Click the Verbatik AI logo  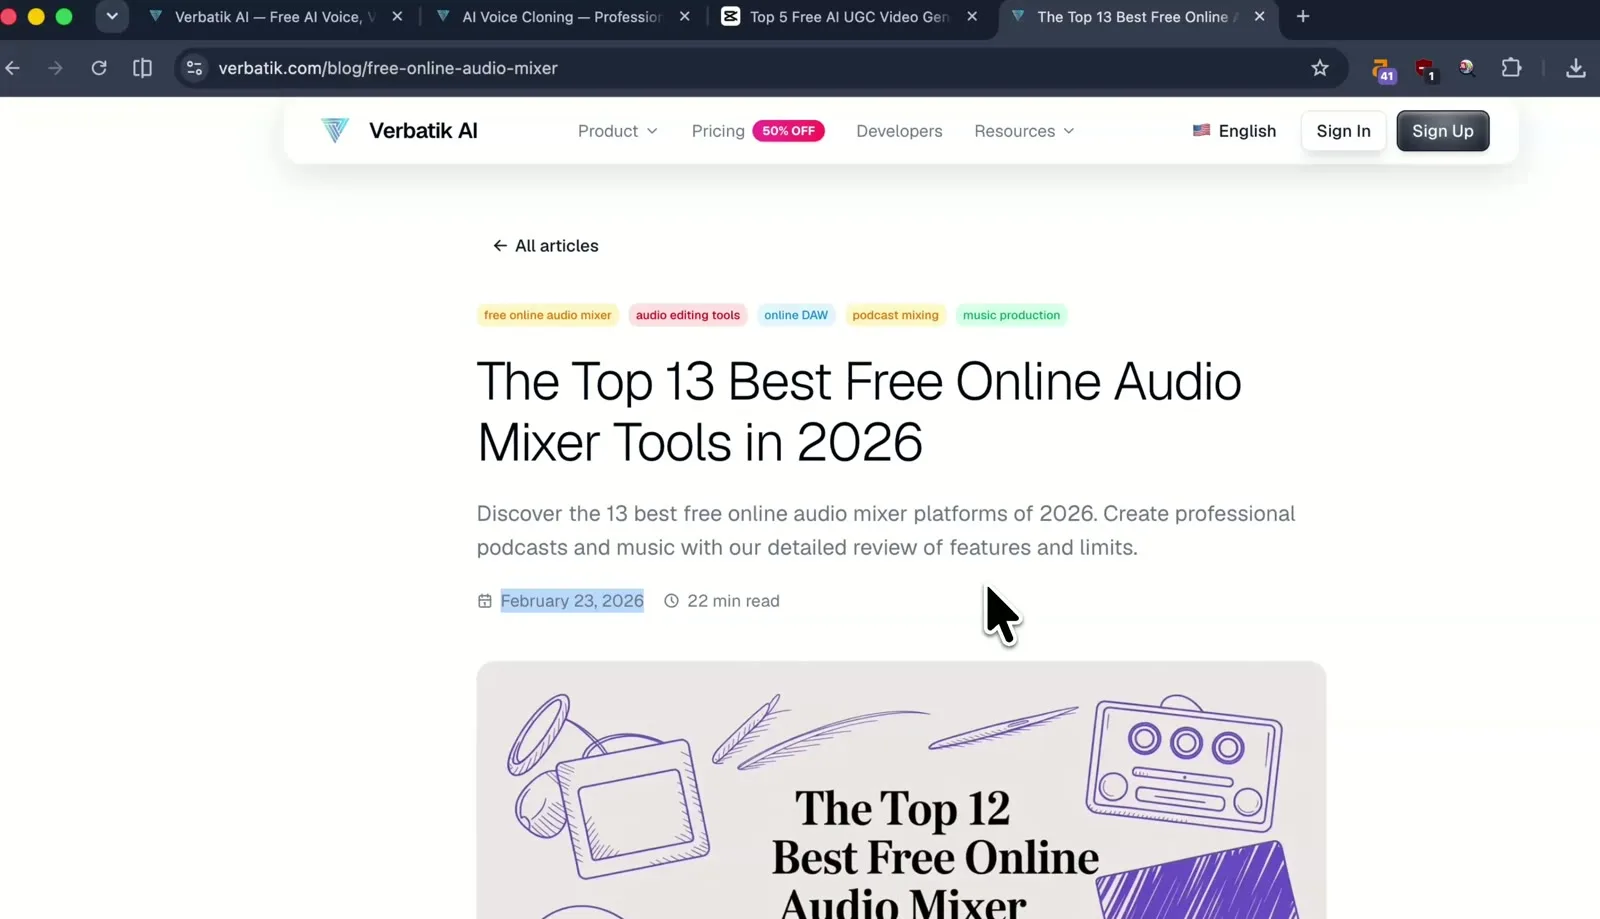[335, 130]
